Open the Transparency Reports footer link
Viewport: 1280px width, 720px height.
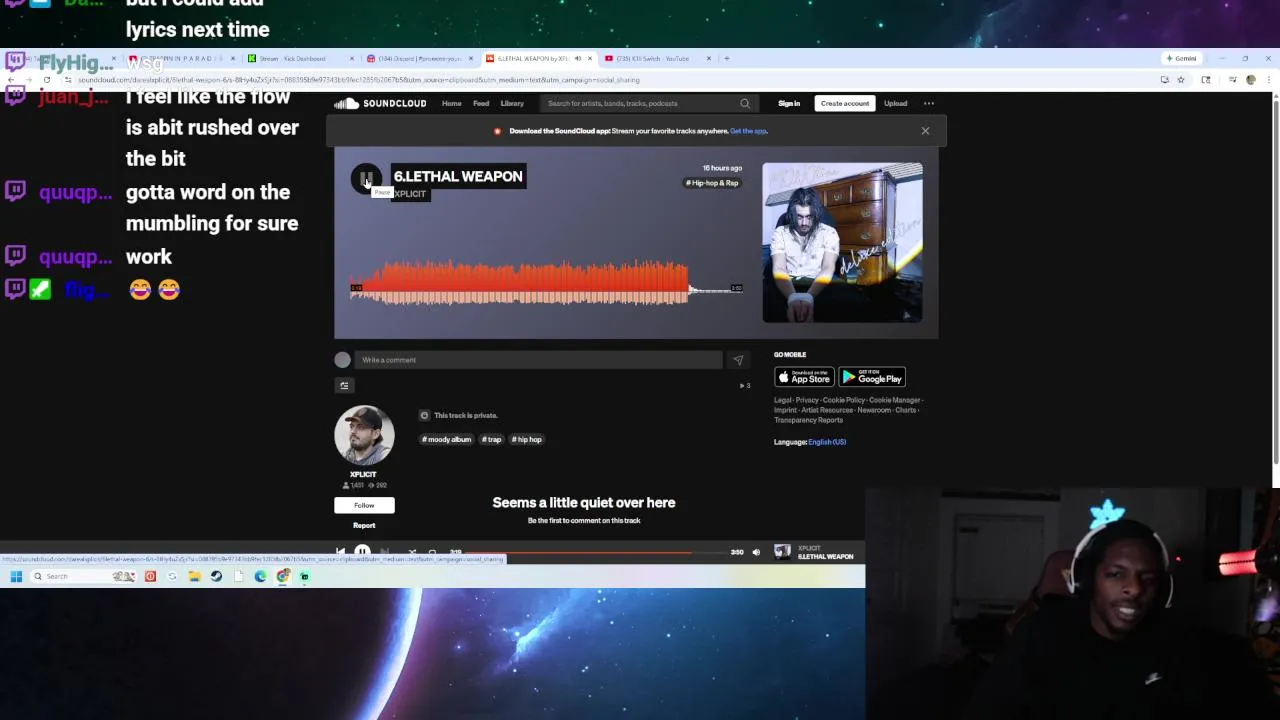click(x=808, y=420)
